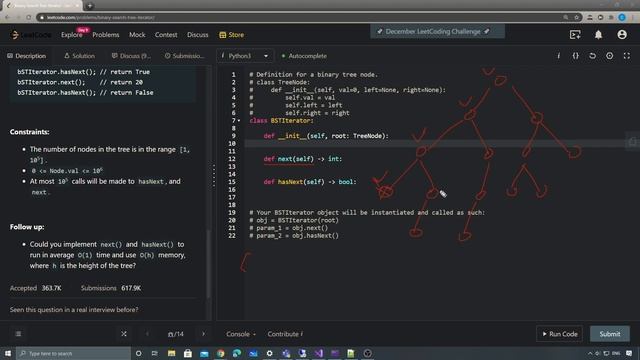Image resolution: width=640 pixels, height=360 pixels.
Task: Click the Contribute link
Action: (x=285, y=334)
